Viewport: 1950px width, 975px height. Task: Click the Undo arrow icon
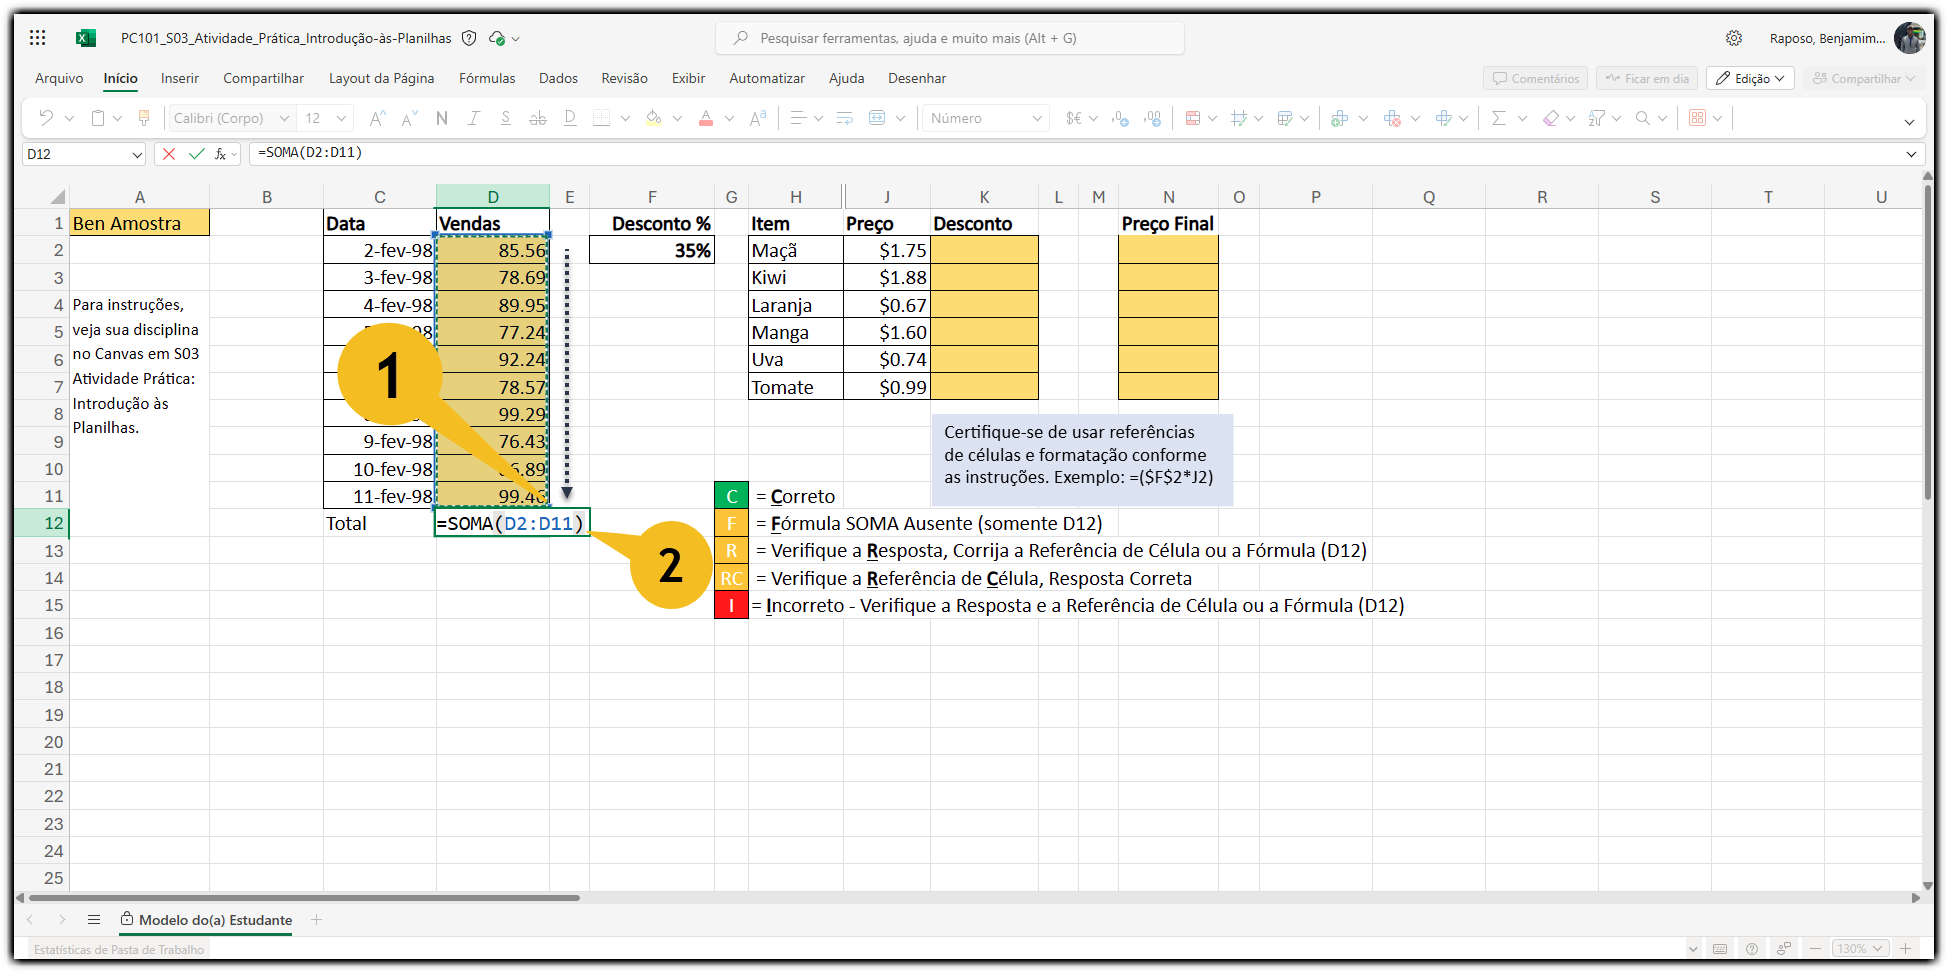tap(46, 118)
